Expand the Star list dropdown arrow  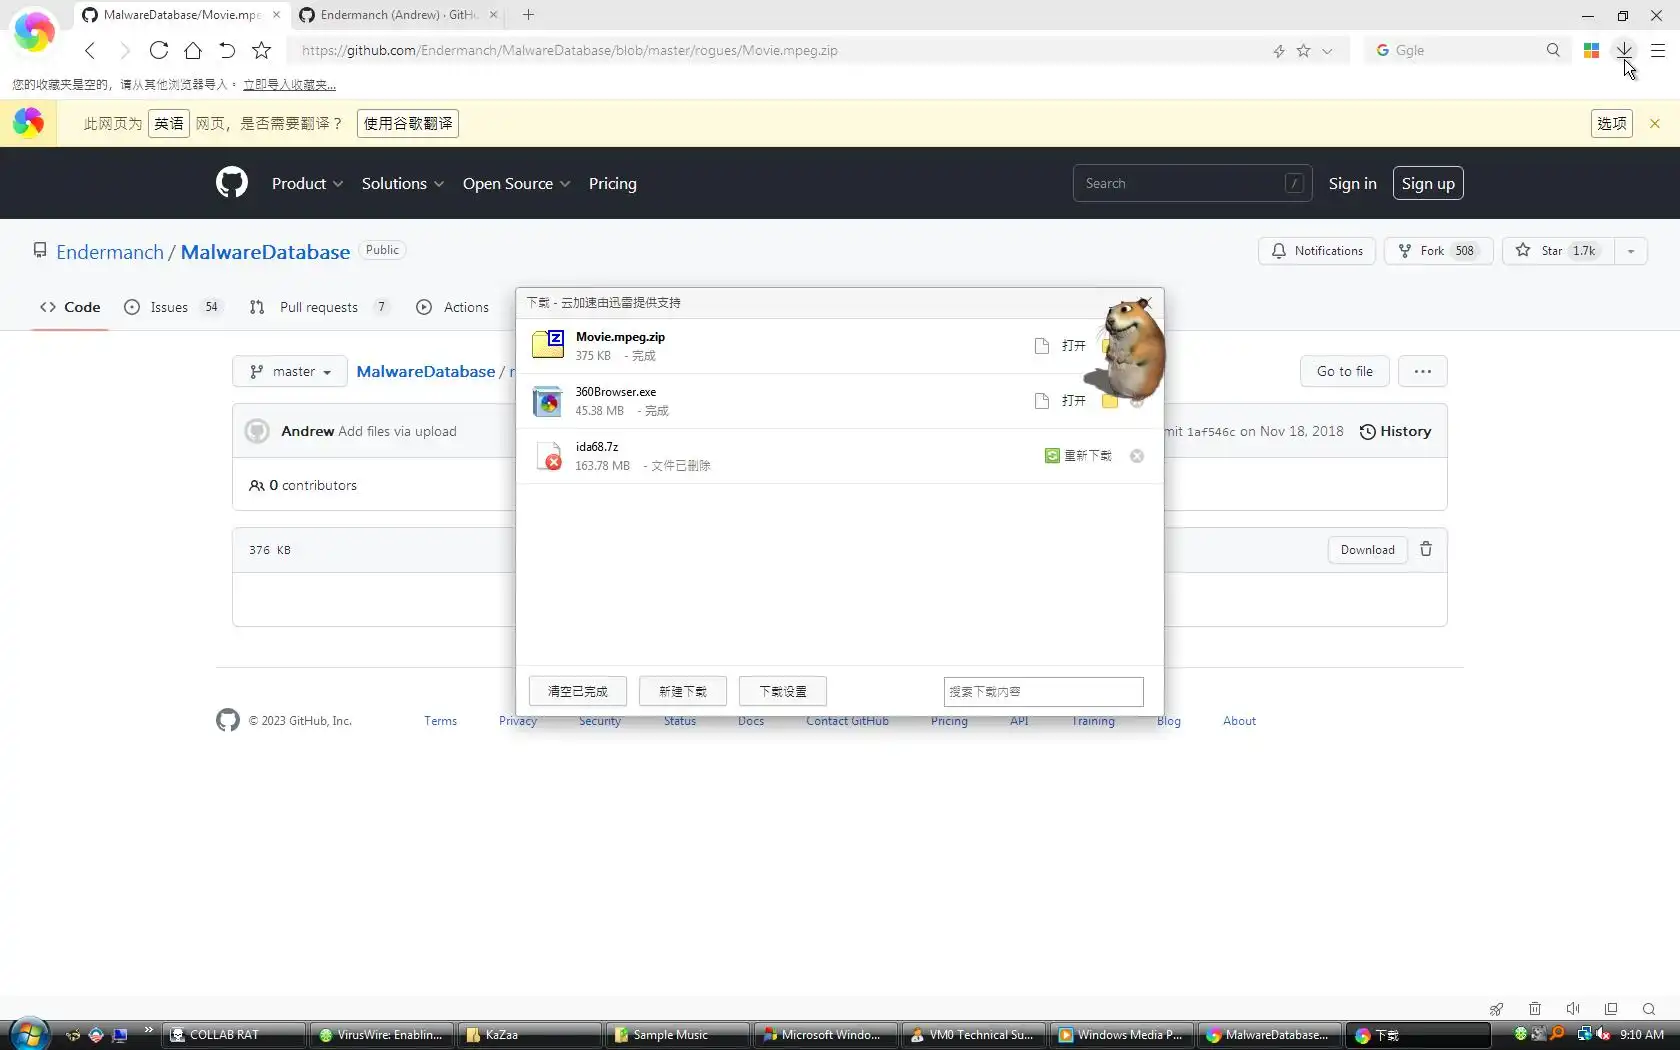(x=1630, y=251)
